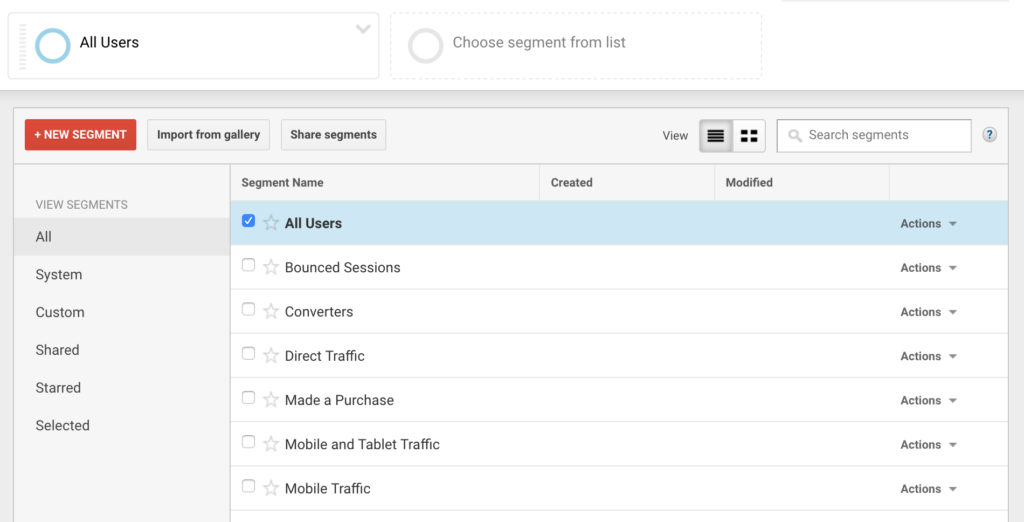This screenshot has width=1024, height=522.
Task: Open Actions dropdown for Mobile and Tablet Traffic
Action: 928,444
